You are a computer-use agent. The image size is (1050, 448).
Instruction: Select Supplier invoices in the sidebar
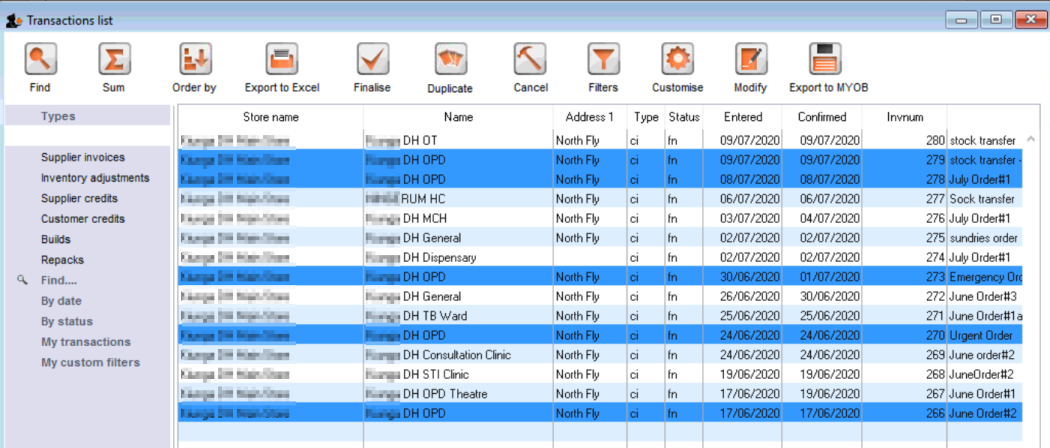coord(83,158)
